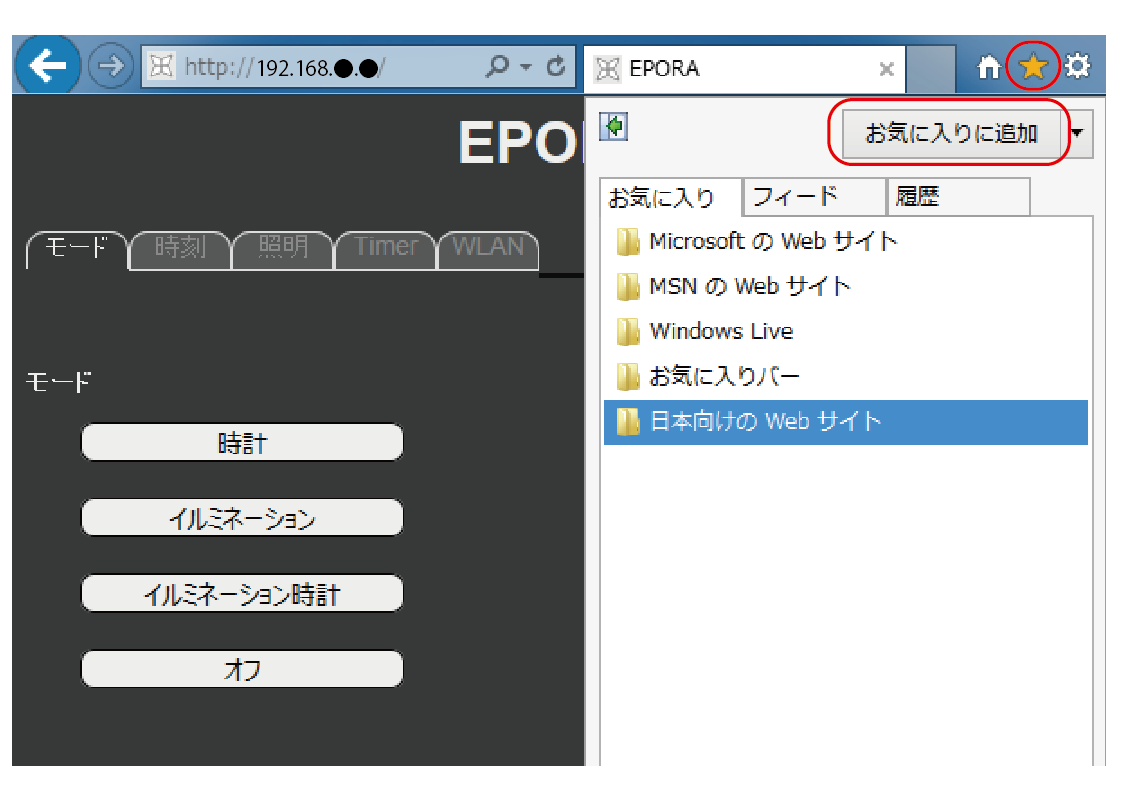
Task: Open the home page icon
Action: point(988,68)
